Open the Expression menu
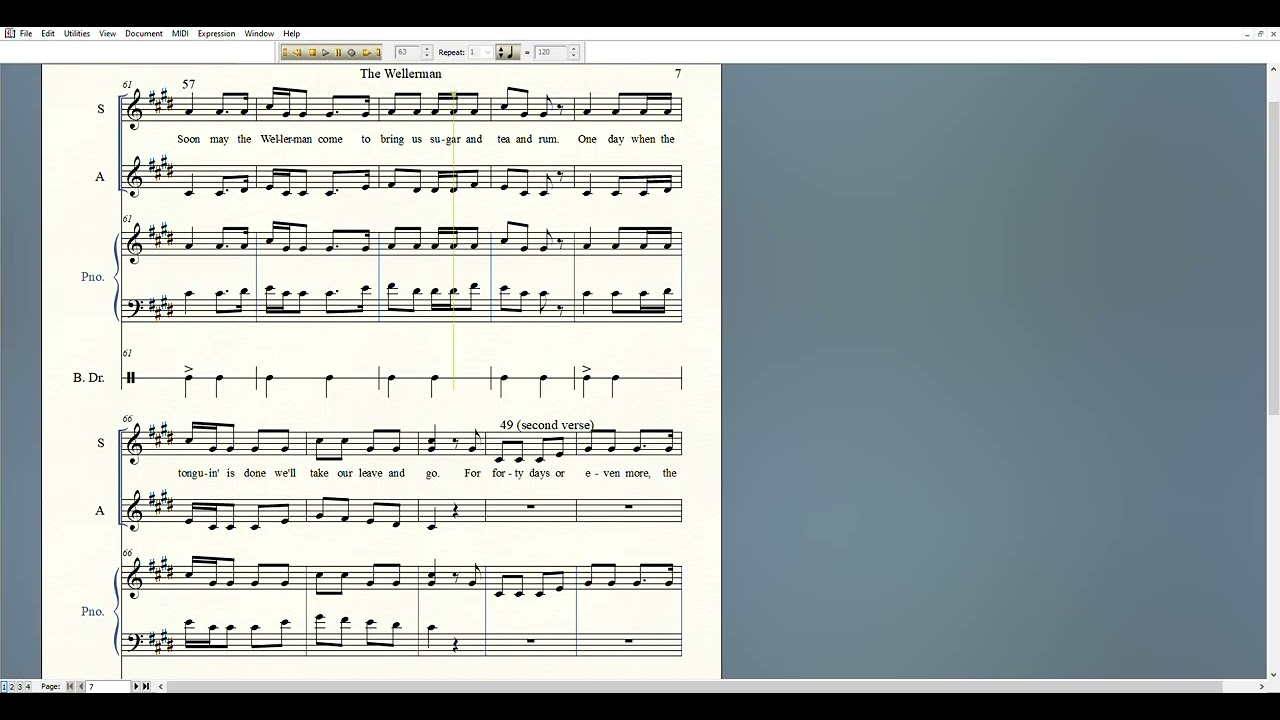The height and width of the screenshot is (720, 1280). 216,34
